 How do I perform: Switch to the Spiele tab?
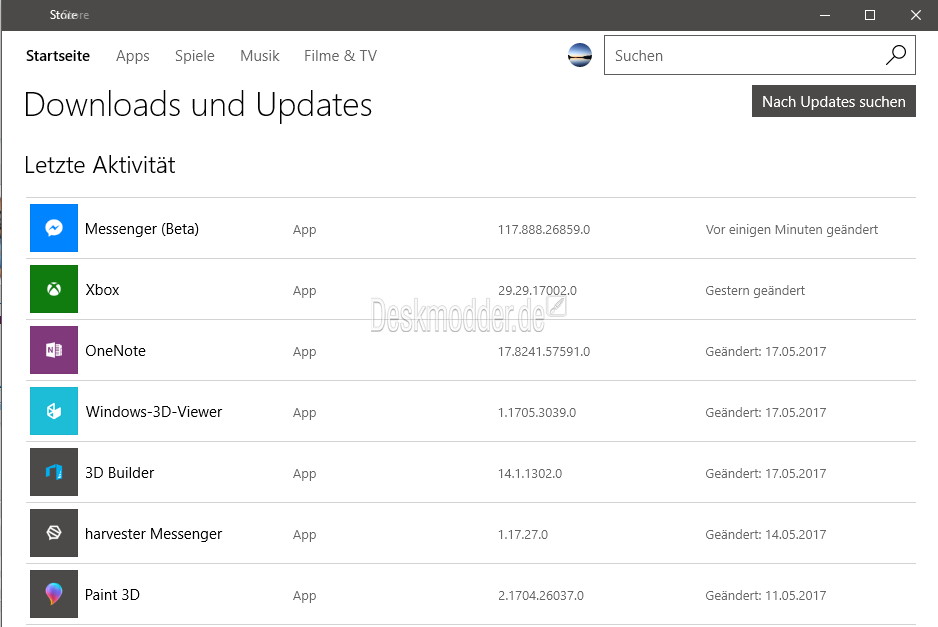[194, 56]
